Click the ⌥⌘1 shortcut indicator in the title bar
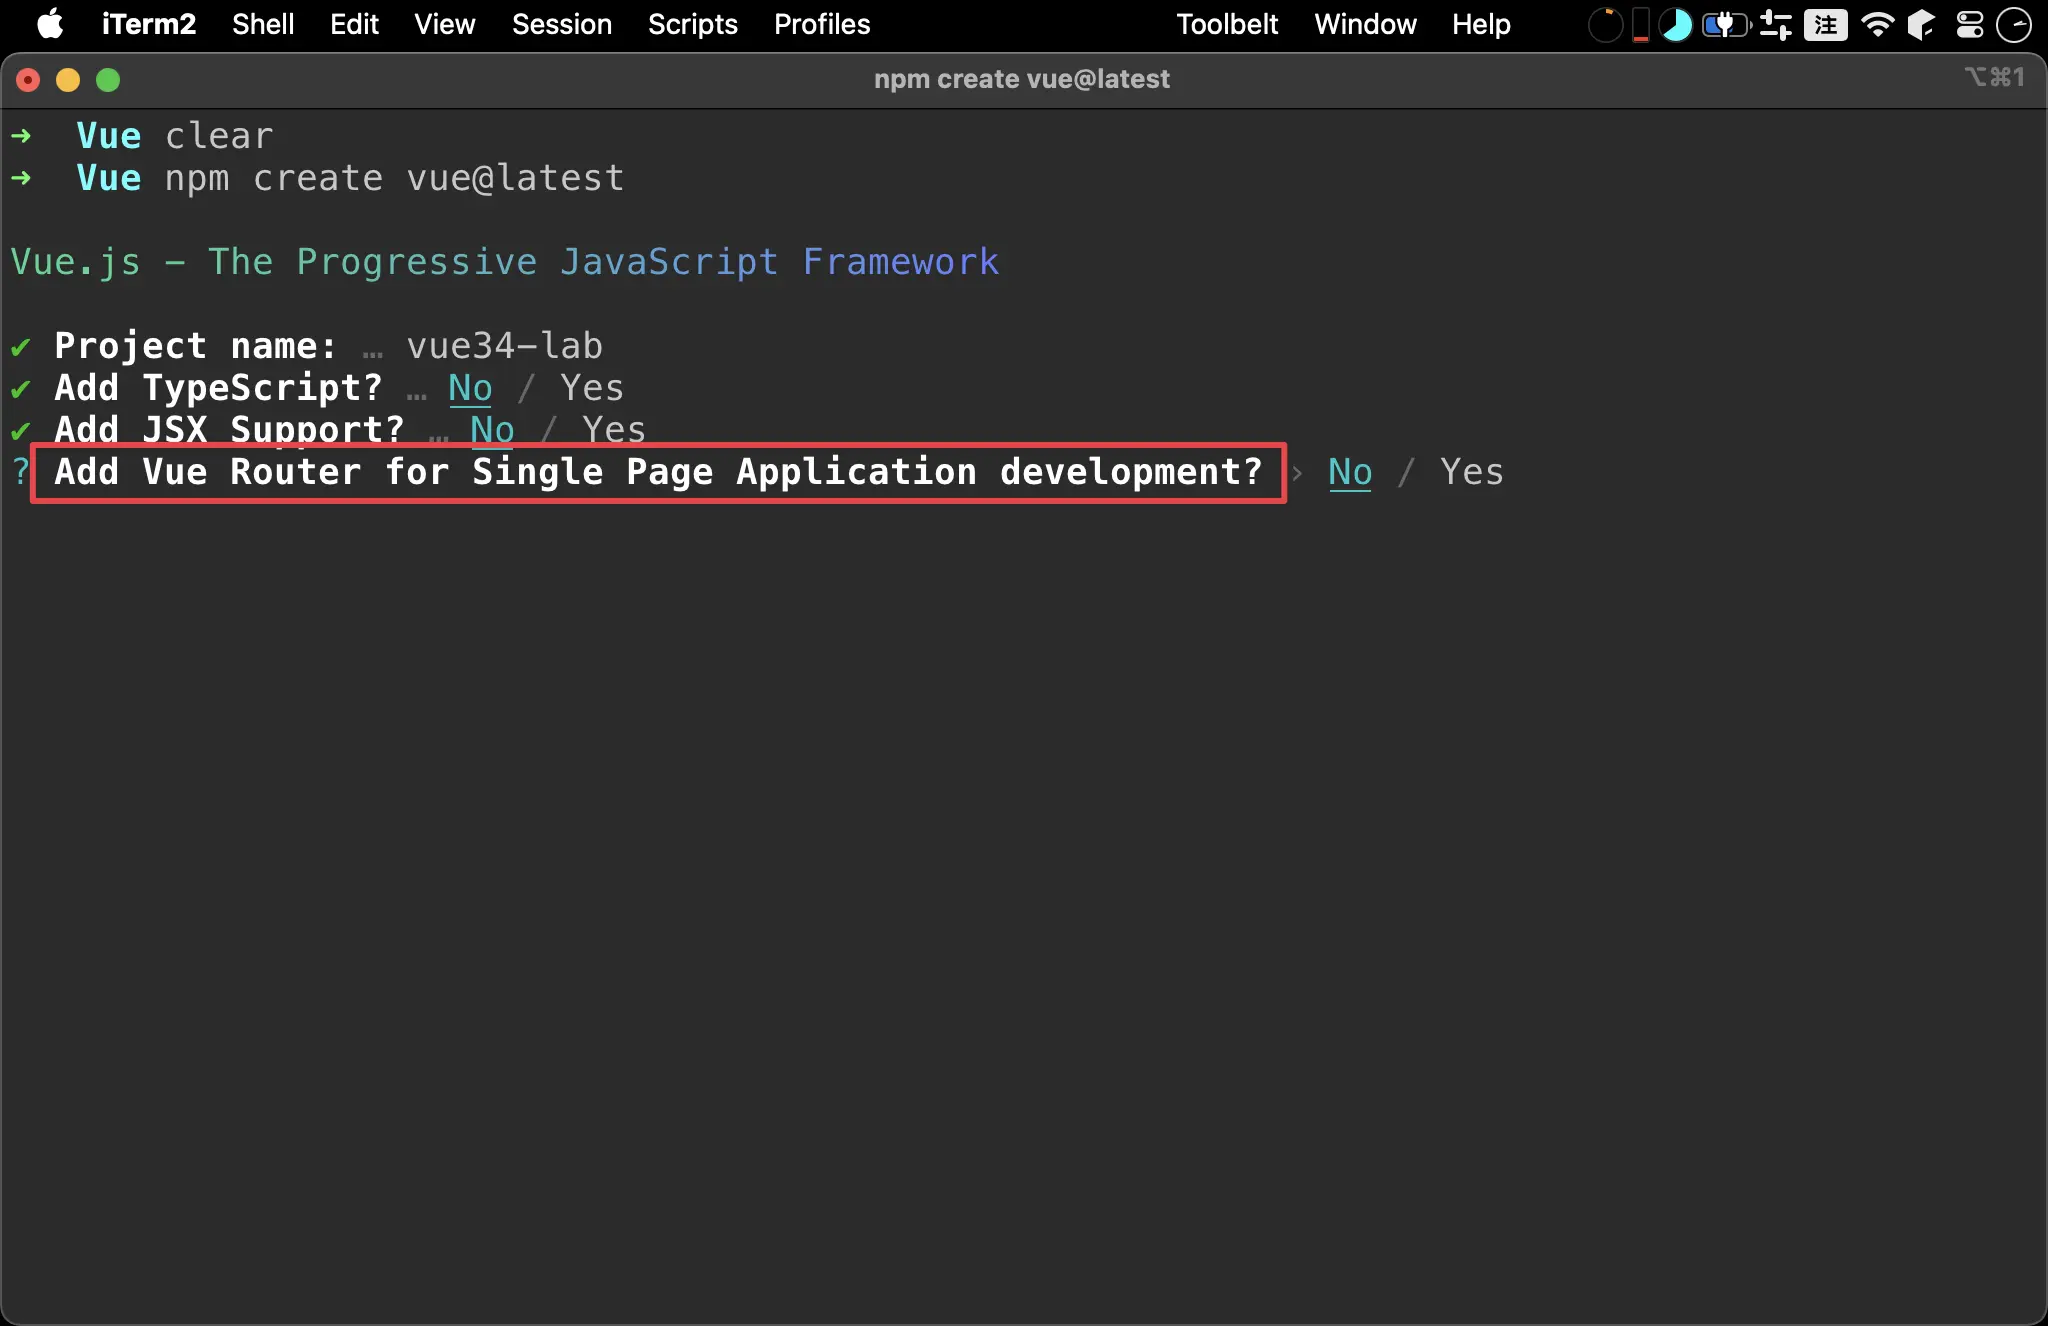Screen dimensions: 2048x1326 [1994, 77]
